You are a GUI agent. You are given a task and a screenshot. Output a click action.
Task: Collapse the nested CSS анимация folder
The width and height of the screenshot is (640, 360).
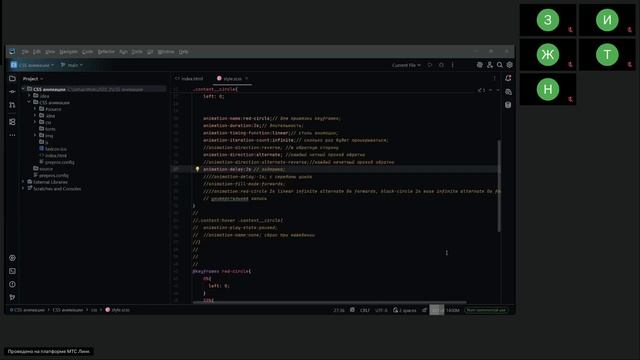point(29,102)
